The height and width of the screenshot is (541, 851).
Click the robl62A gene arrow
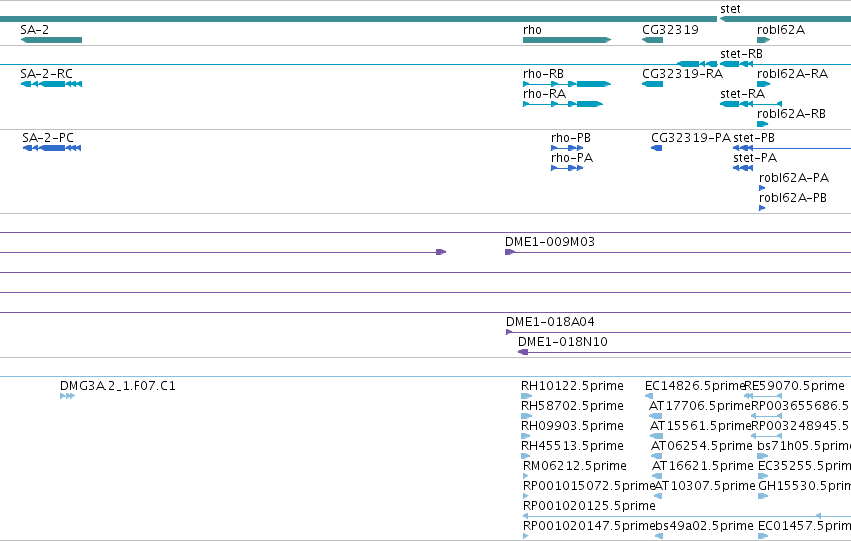click(x=764, y=40)
